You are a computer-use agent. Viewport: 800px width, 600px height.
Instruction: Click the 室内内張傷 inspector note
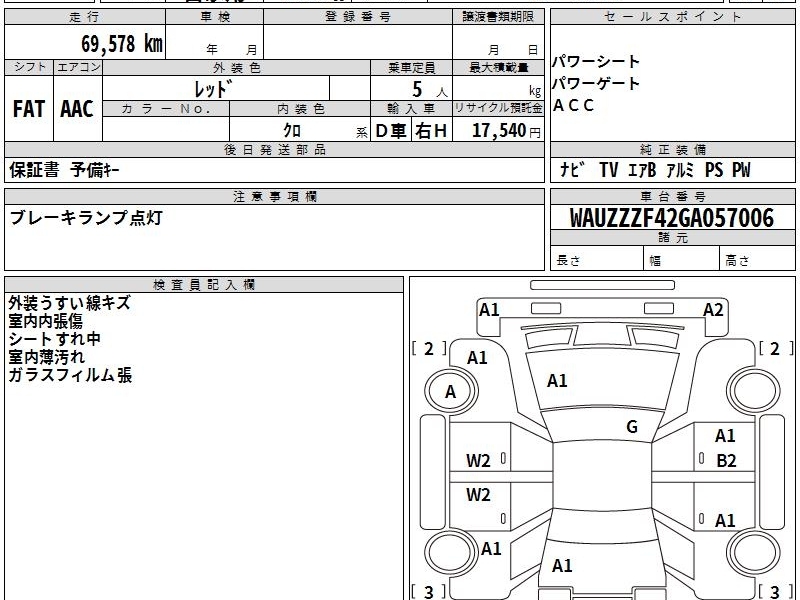pos(45,321)
